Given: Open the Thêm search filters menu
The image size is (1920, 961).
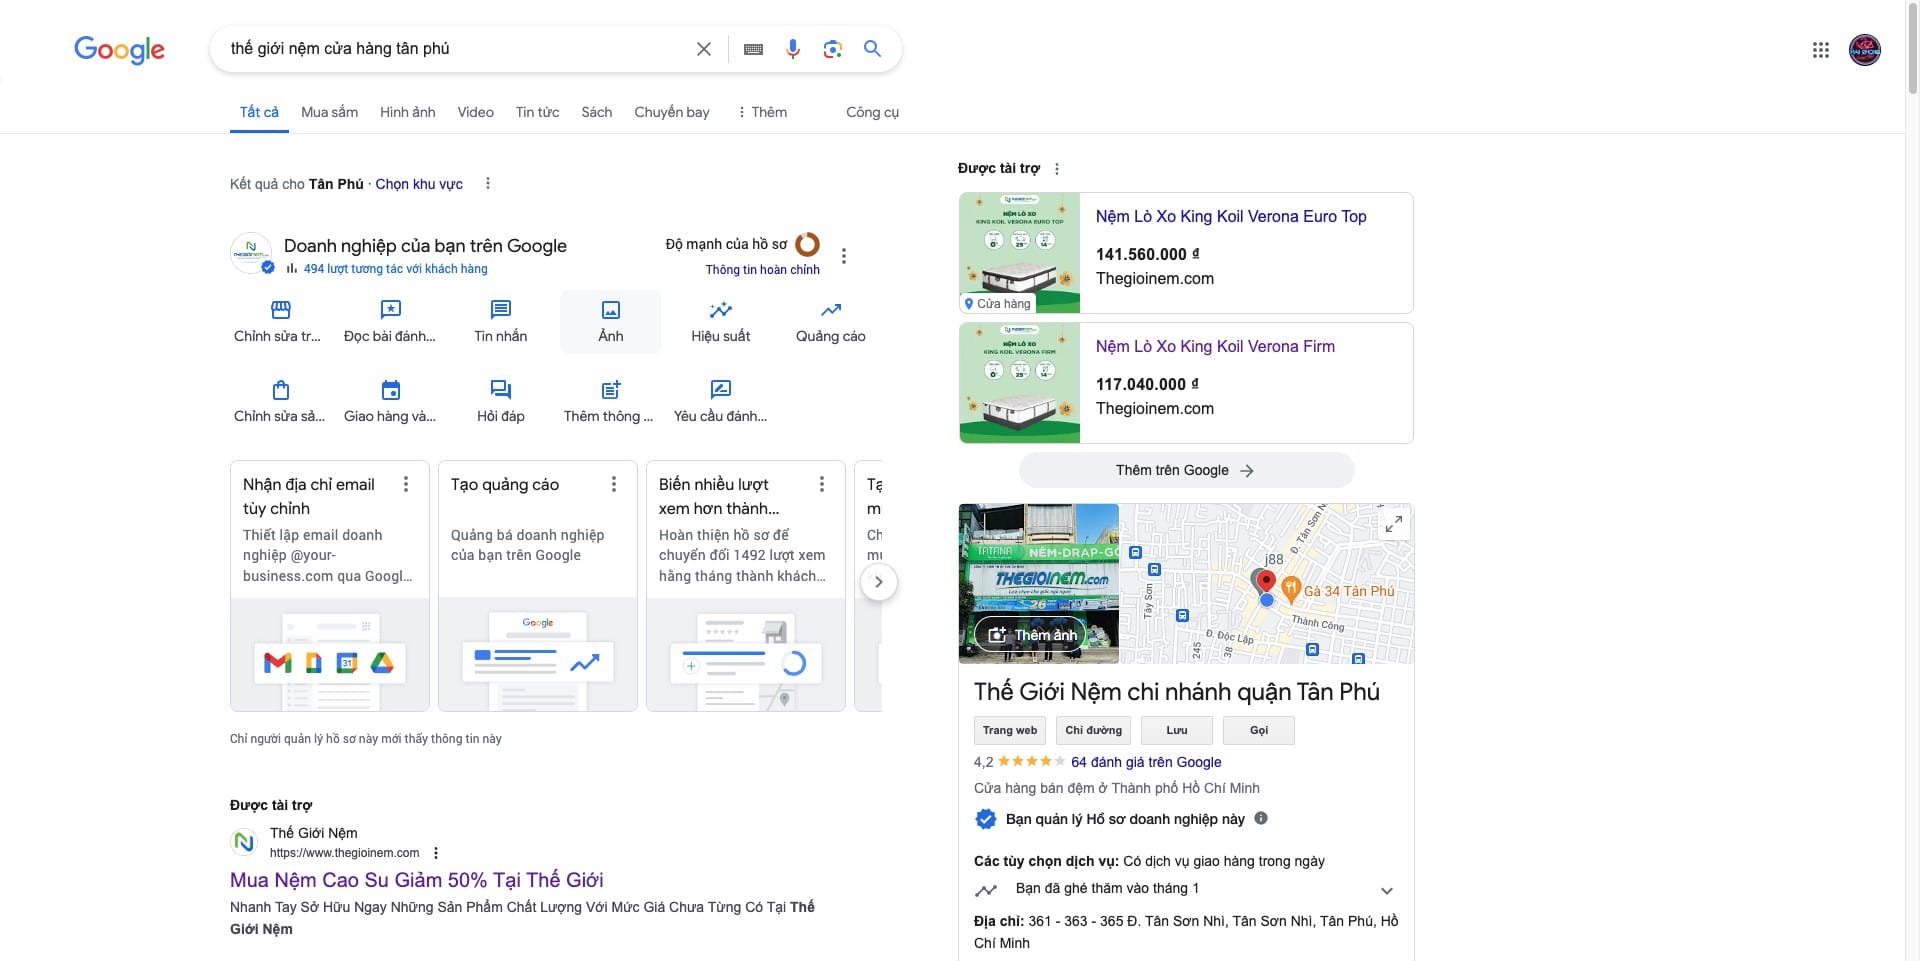Looking at the screenshot, I should [x=762, y=112].
